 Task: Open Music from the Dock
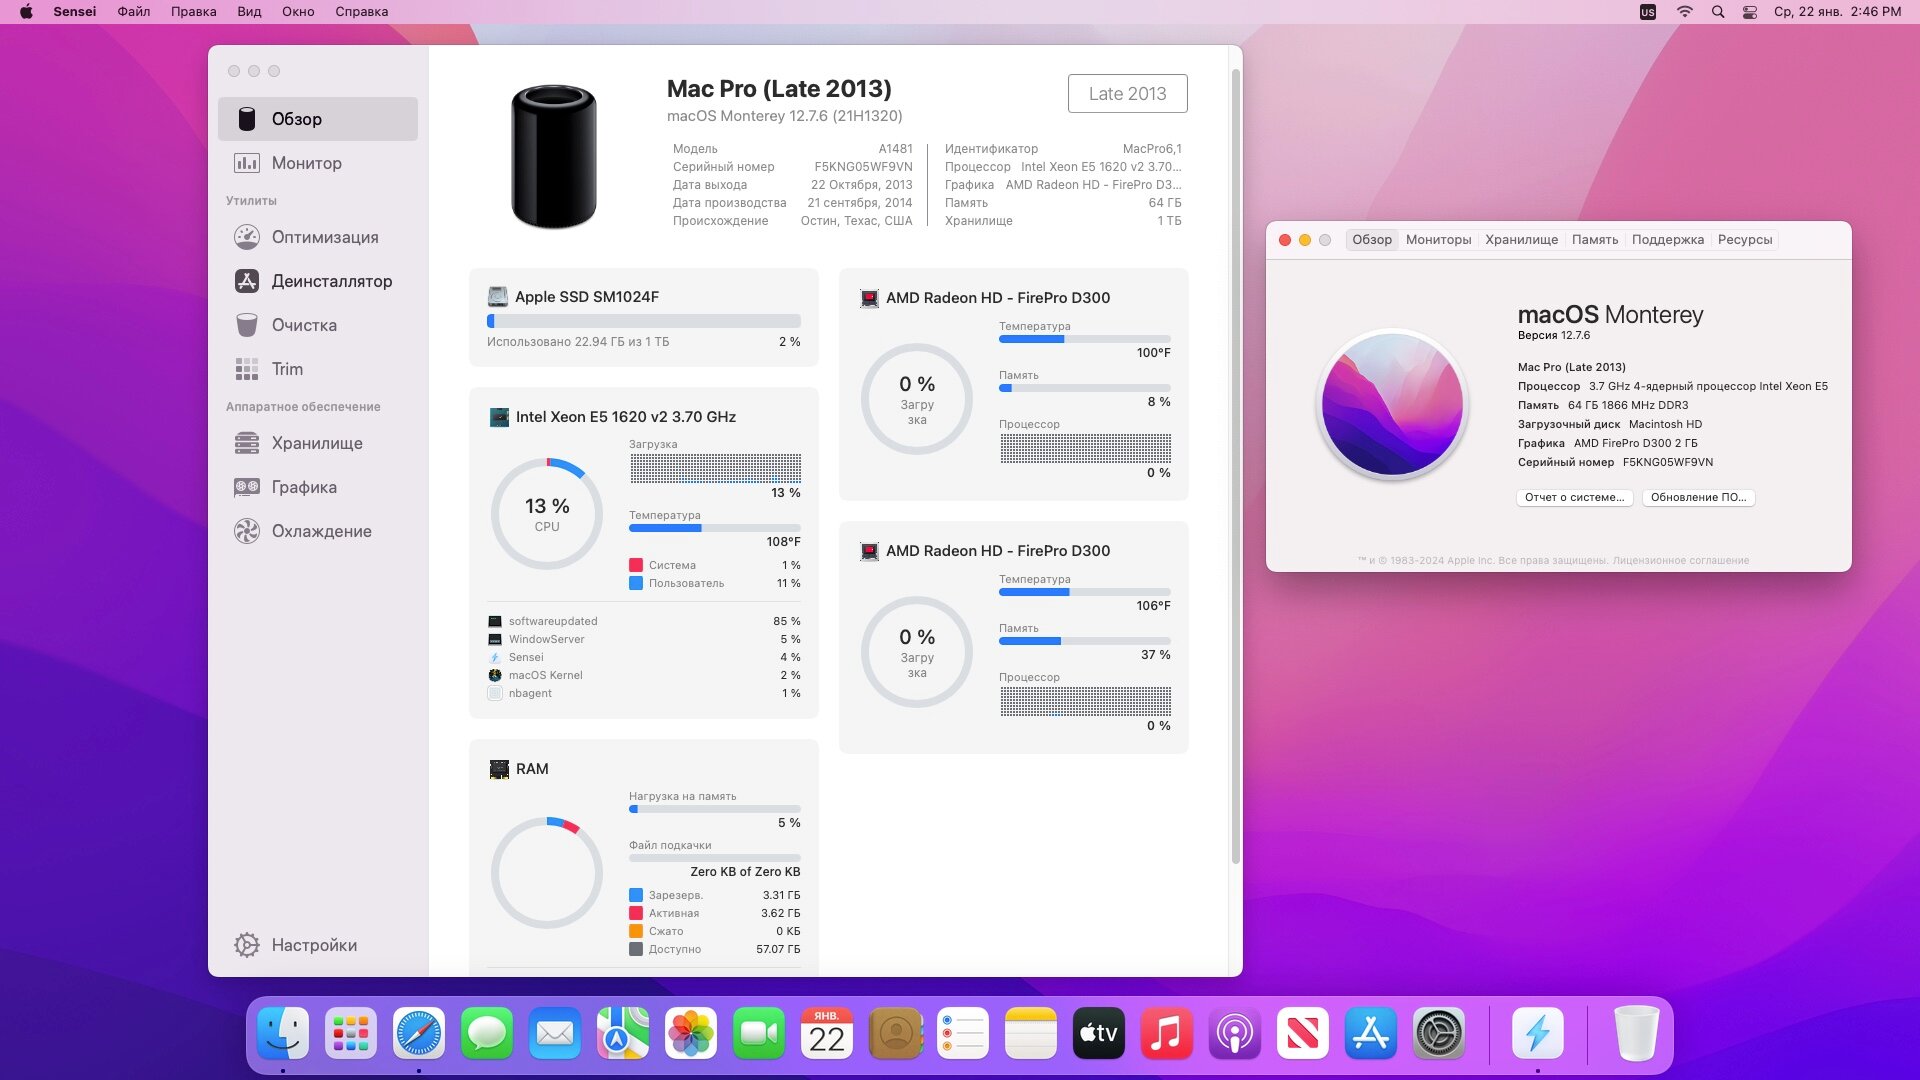click(x=1167, y=1033)
